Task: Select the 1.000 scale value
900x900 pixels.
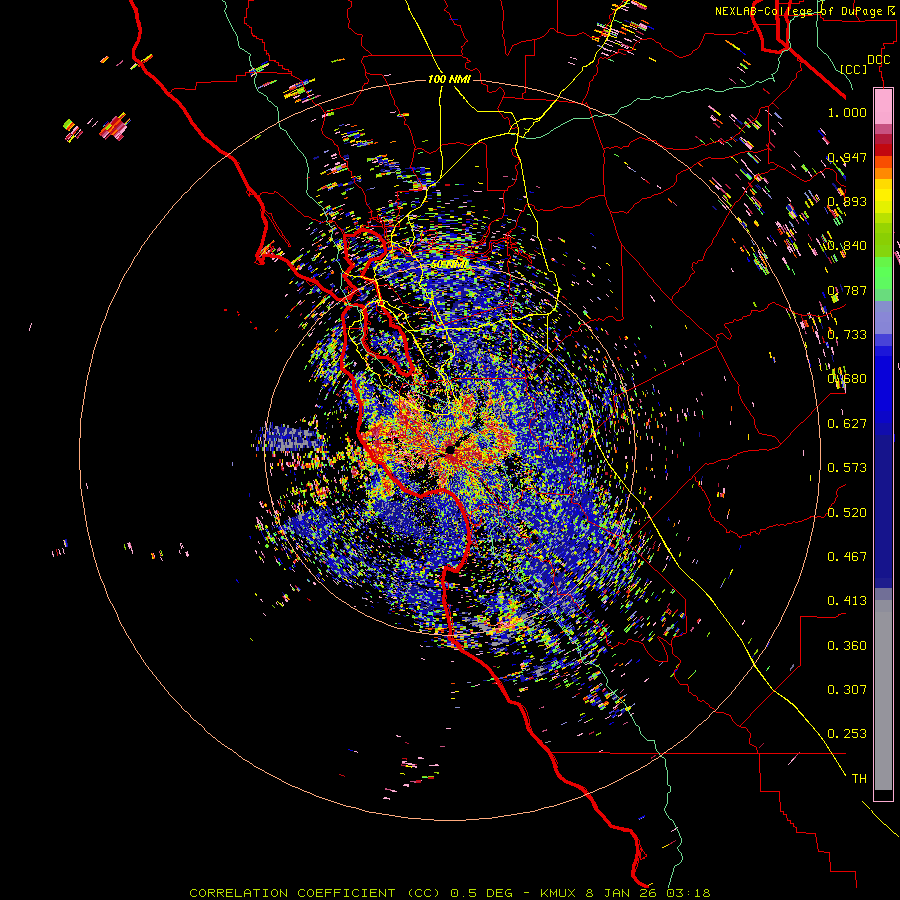Action: pyautogui.click(x=847, y=112)
